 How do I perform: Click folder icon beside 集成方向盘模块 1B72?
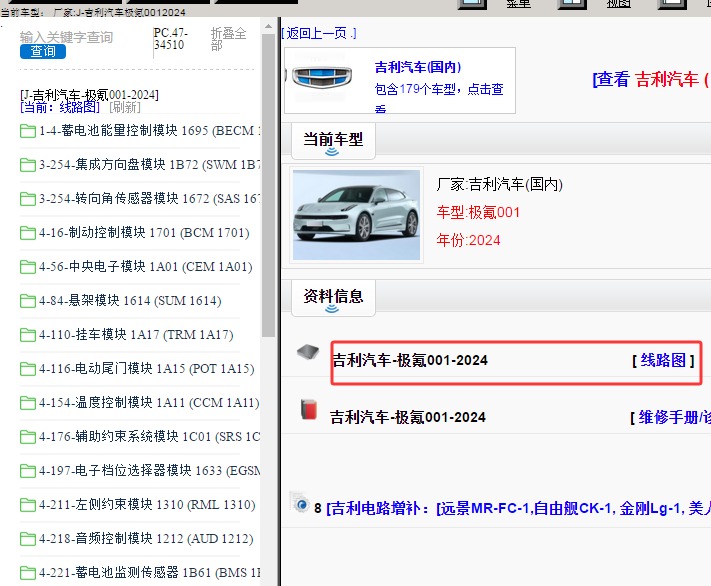[x=28, y=165]
